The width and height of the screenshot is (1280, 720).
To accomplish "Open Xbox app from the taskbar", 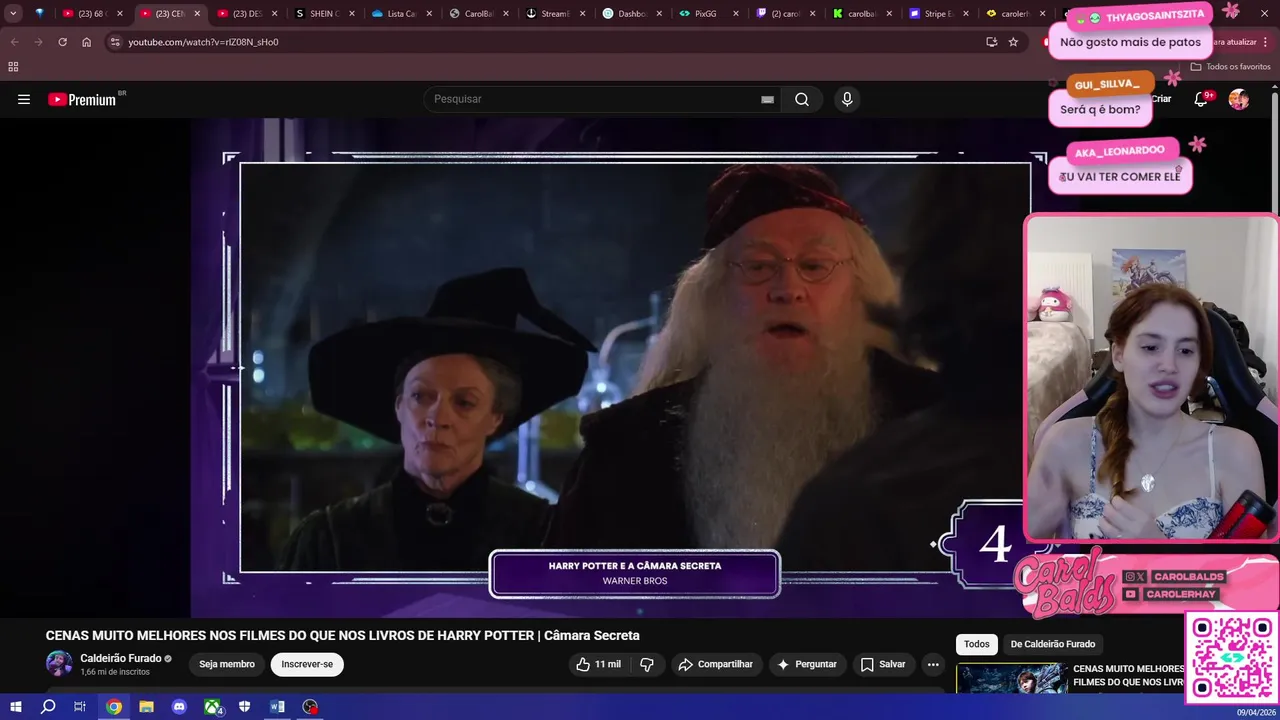I will coord(213,707).
